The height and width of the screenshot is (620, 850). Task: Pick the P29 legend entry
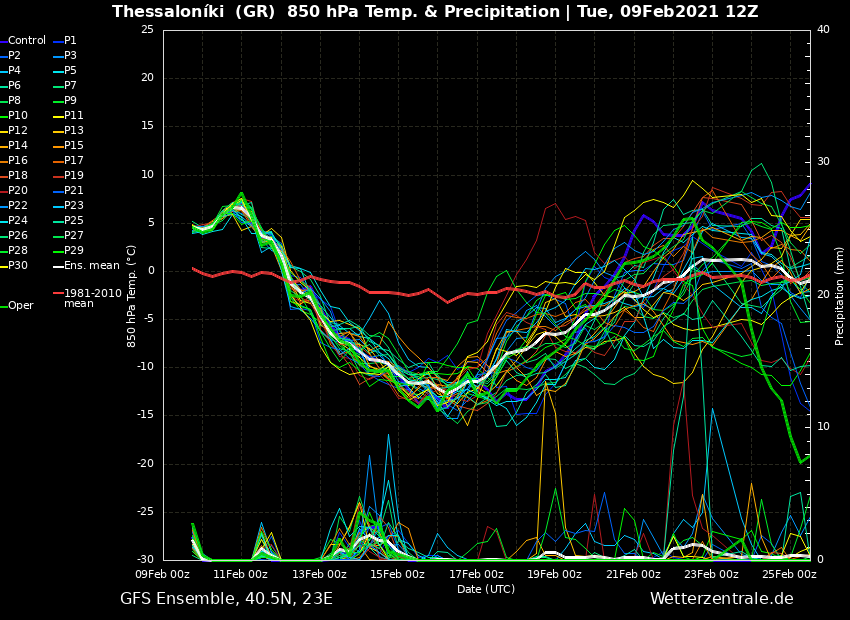pos(74,251)
